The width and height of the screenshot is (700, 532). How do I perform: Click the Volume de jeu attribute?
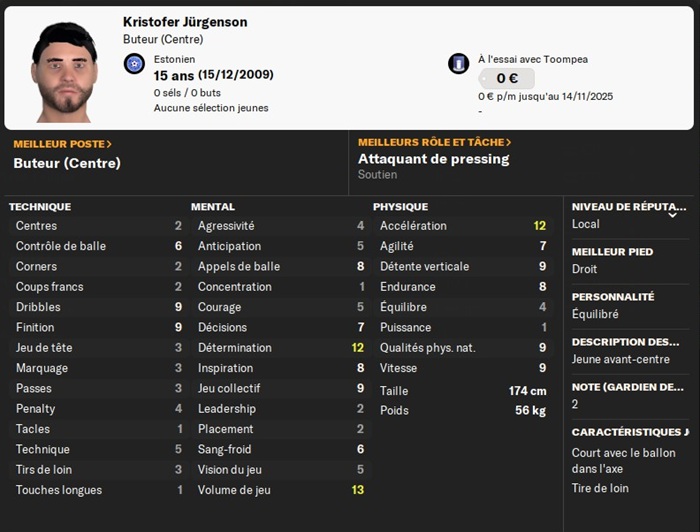[280, 490]
